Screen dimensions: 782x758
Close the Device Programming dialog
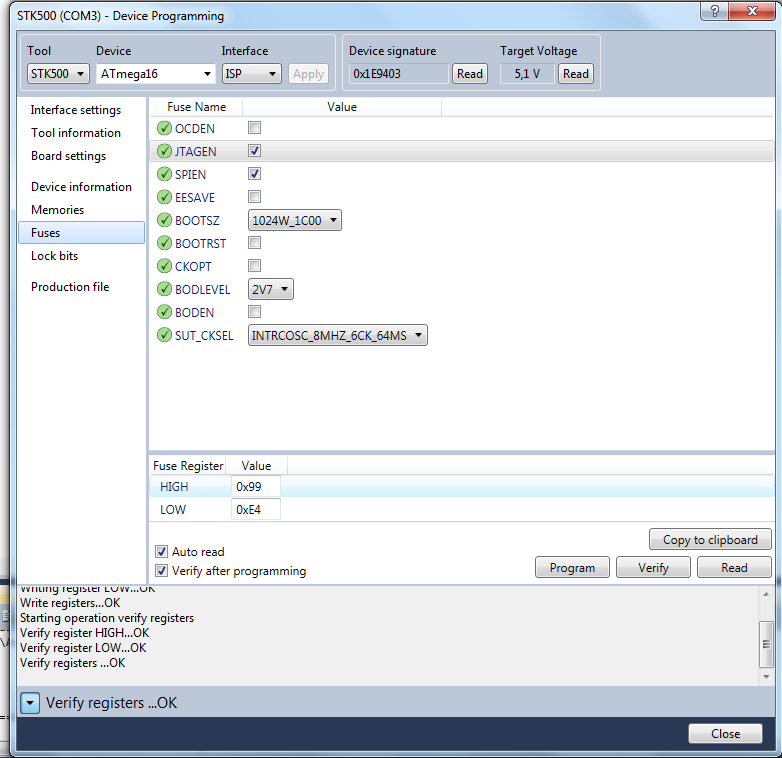[x=725, y=734]
